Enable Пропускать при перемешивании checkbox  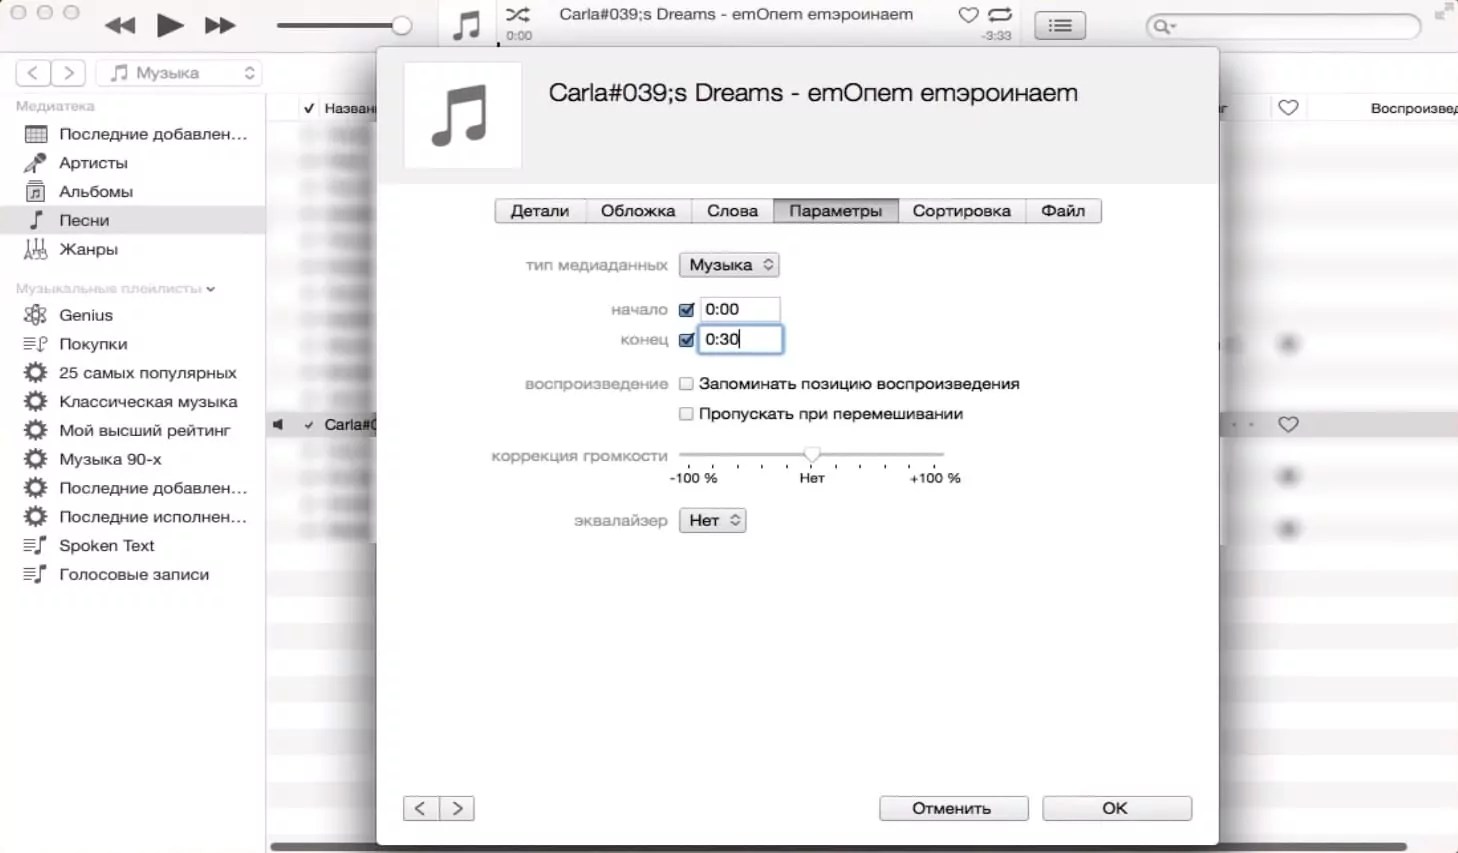coord(686,414)
